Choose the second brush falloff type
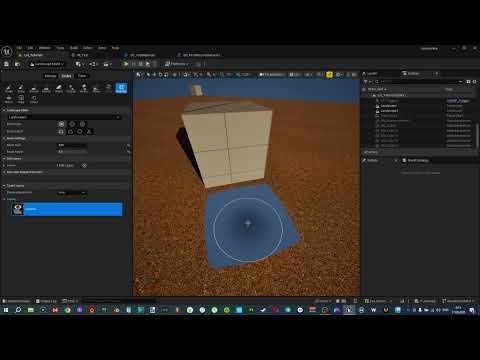The width and height of the screenshot is (480, 360). pyautogui.click(x=70, y=131)
